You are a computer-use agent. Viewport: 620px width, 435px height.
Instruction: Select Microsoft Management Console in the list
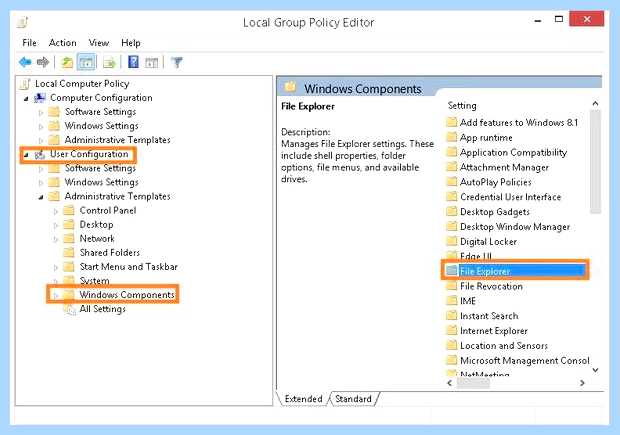tap(524, 360)
